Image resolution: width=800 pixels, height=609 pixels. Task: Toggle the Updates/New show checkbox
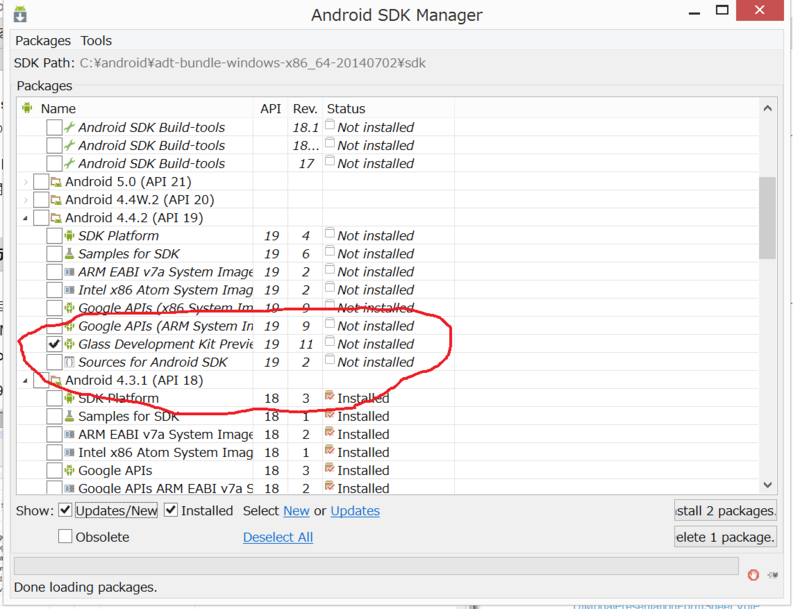(x=65, y=510)
